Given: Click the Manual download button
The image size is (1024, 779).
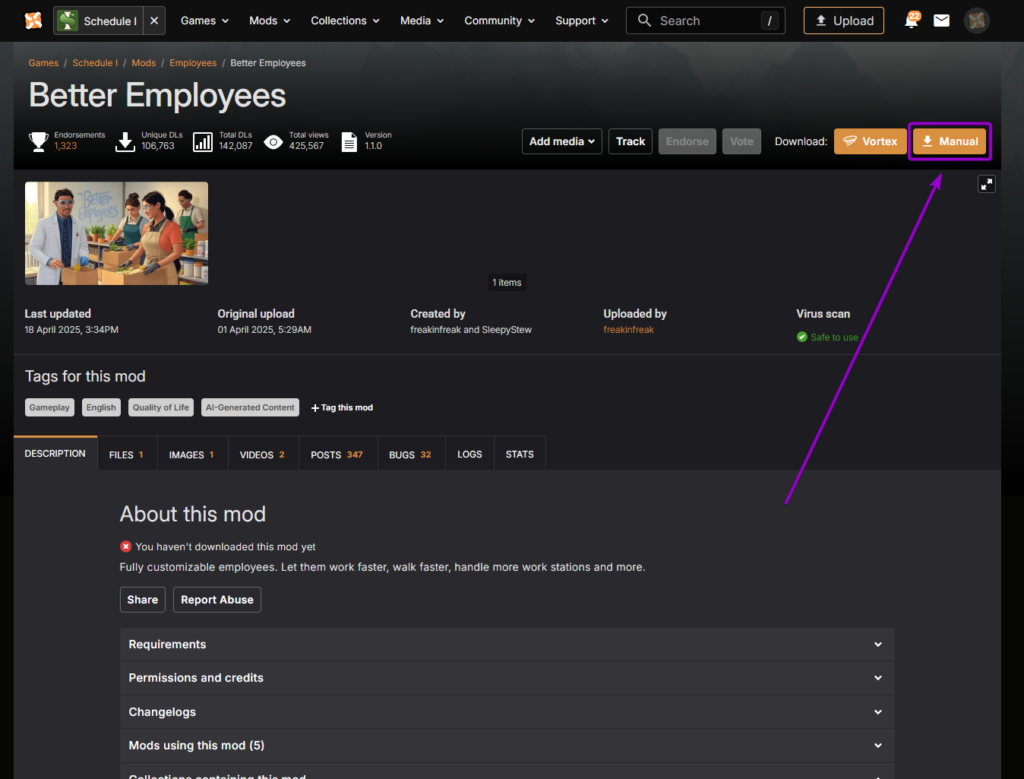Looking at the screenshot, I should coord(950,141).
